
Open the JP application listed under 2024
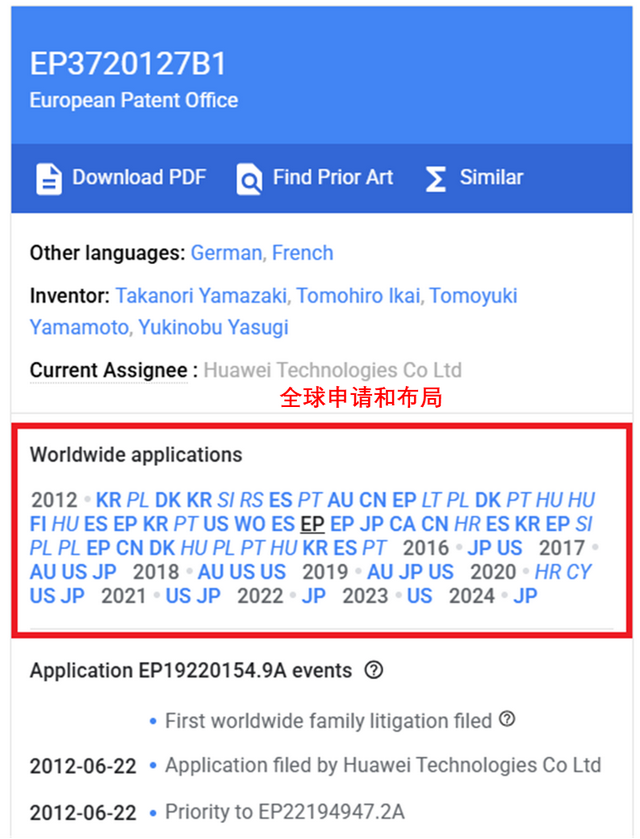(x=525, y=596)
